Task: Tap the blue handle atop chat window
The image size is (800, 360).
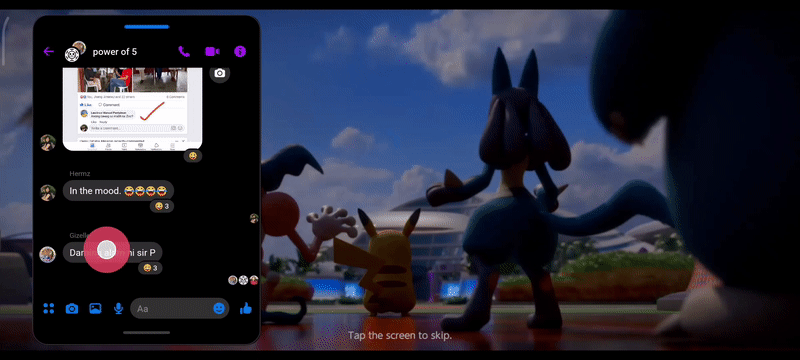Action: point(146,27)
